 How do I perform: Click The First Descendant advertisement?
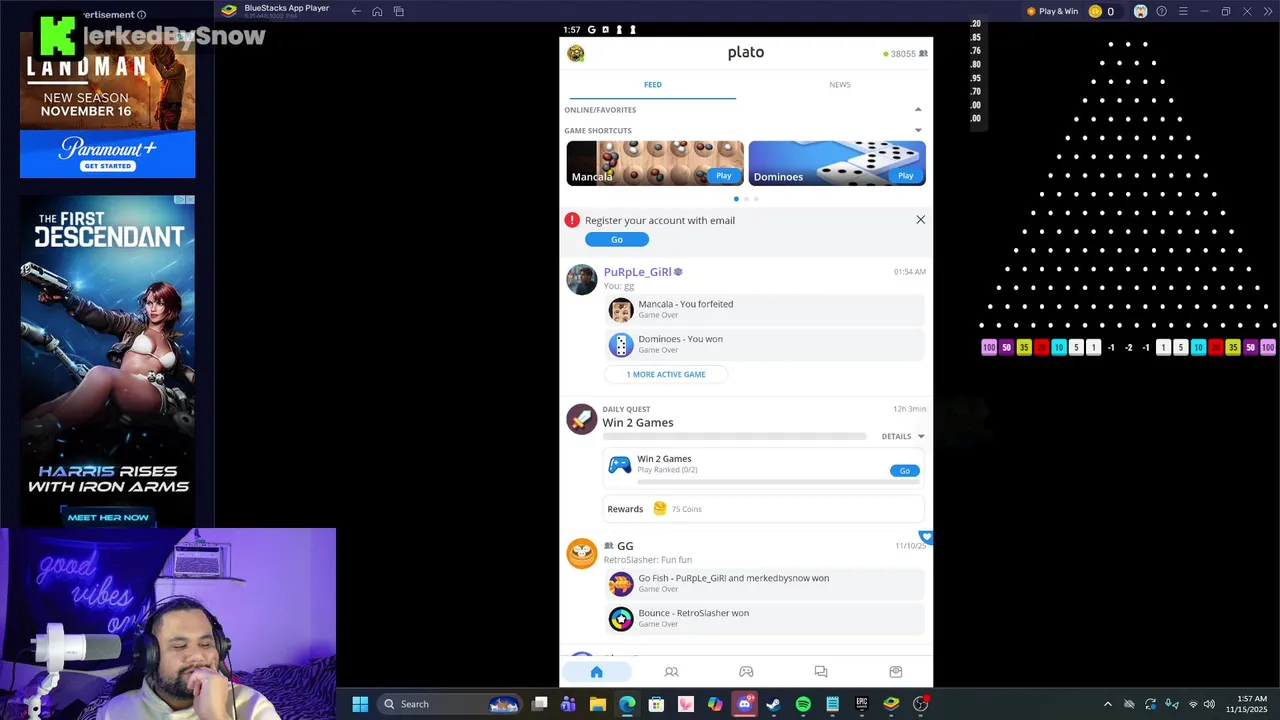[108, 361]
